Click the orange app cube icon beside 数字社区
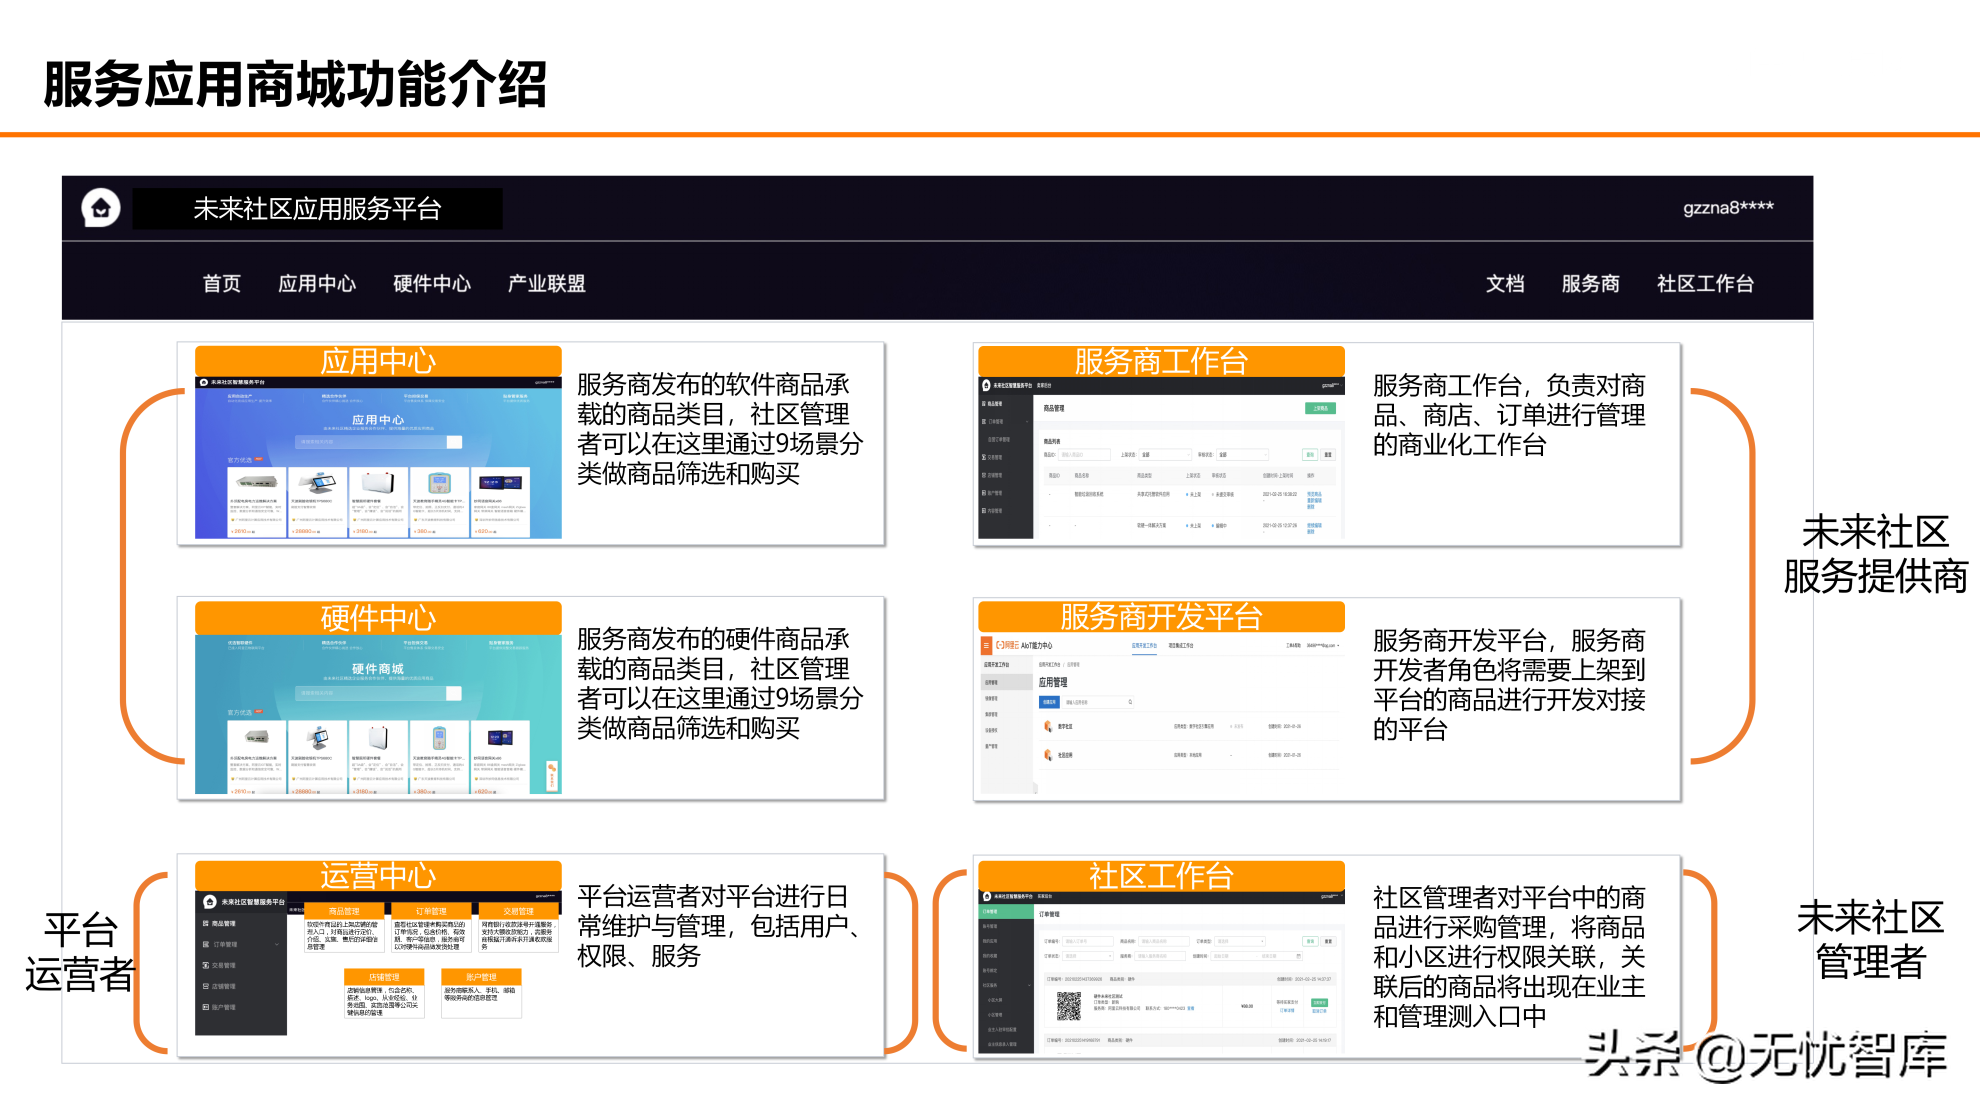 click(1048, 726)
